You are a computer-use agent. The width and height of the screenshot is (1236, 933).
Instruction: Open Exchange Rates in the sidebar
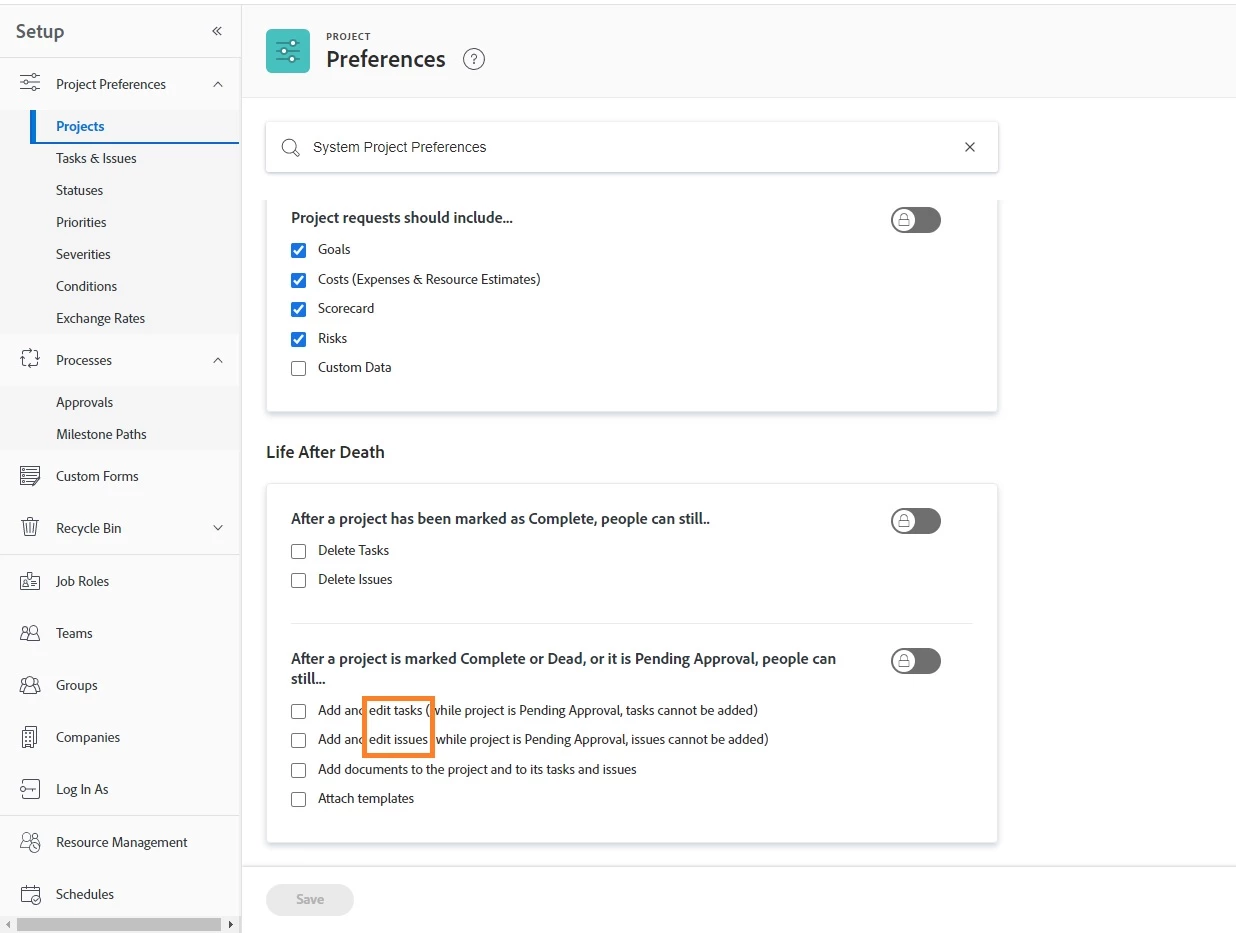(100, 318)
